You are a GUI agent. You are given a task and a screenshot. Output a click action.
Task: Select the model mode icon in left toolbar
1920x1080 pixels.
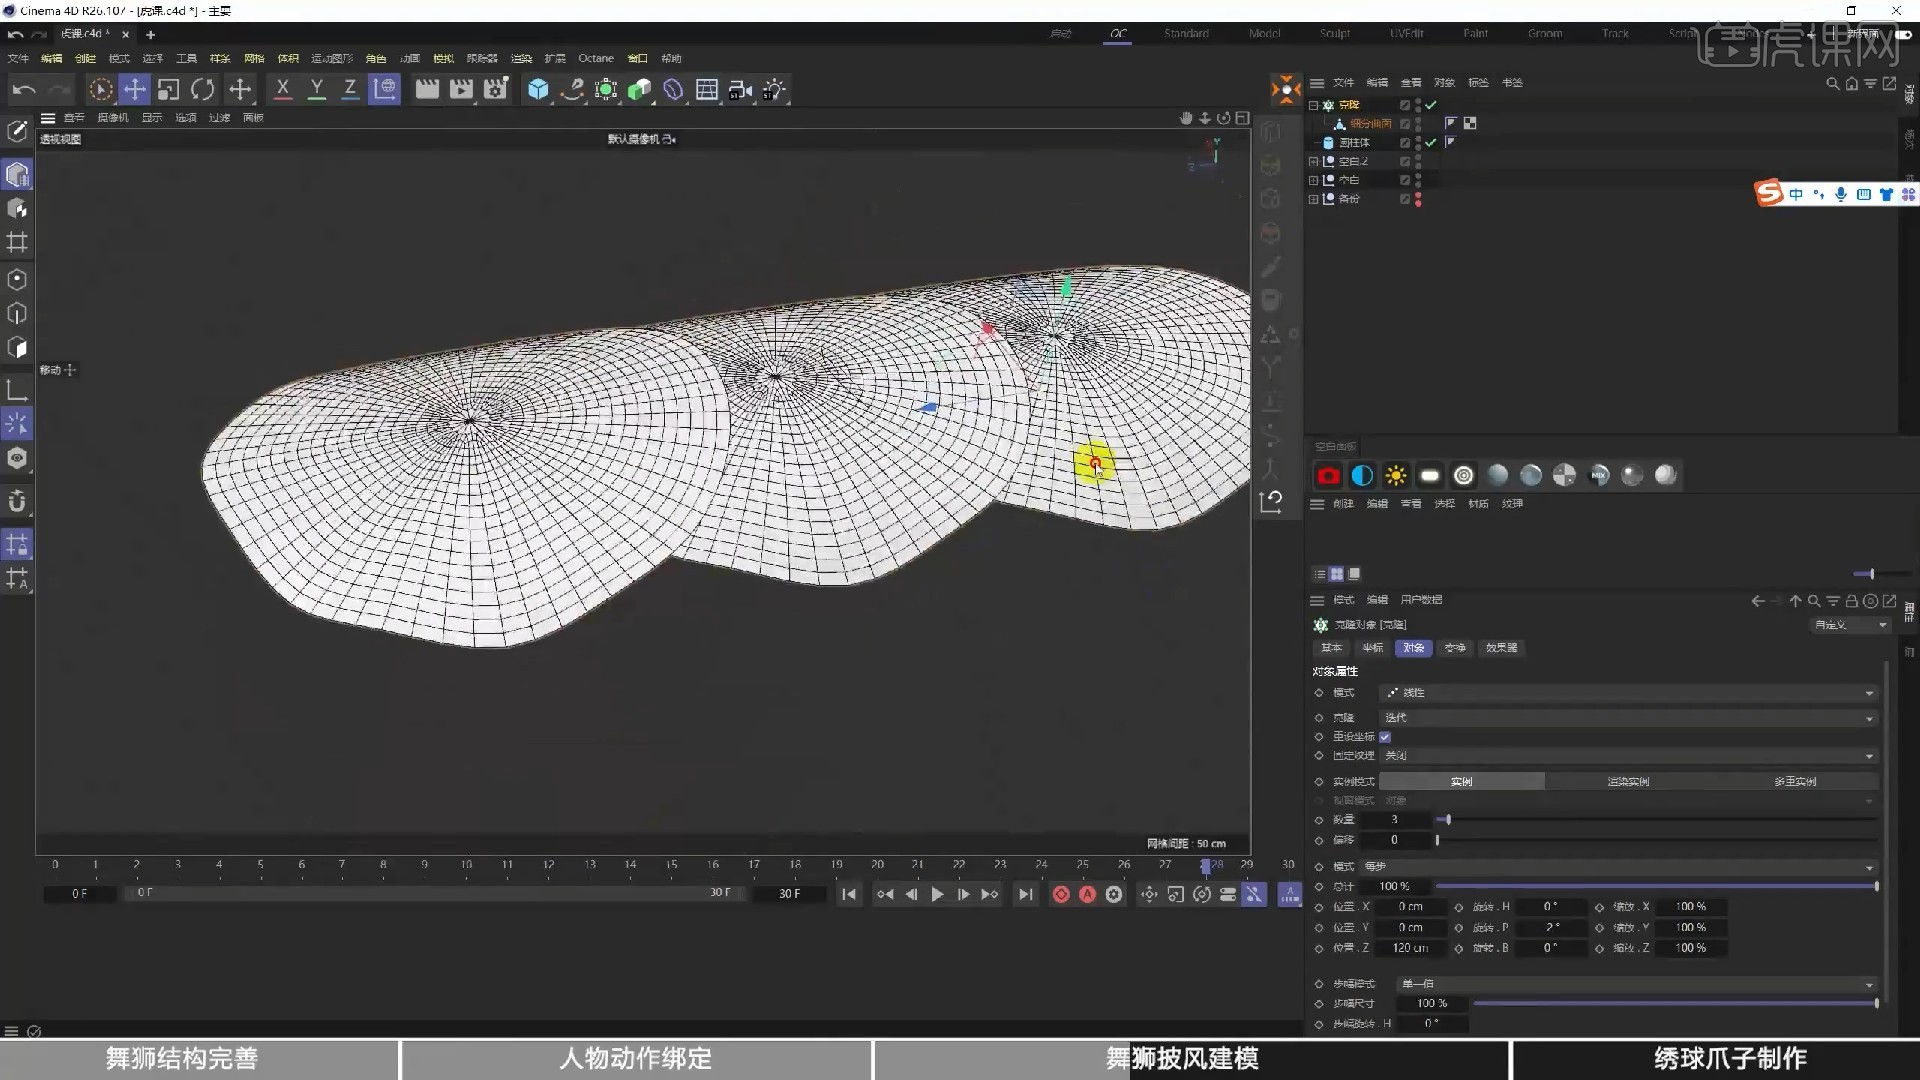(17, 175)
